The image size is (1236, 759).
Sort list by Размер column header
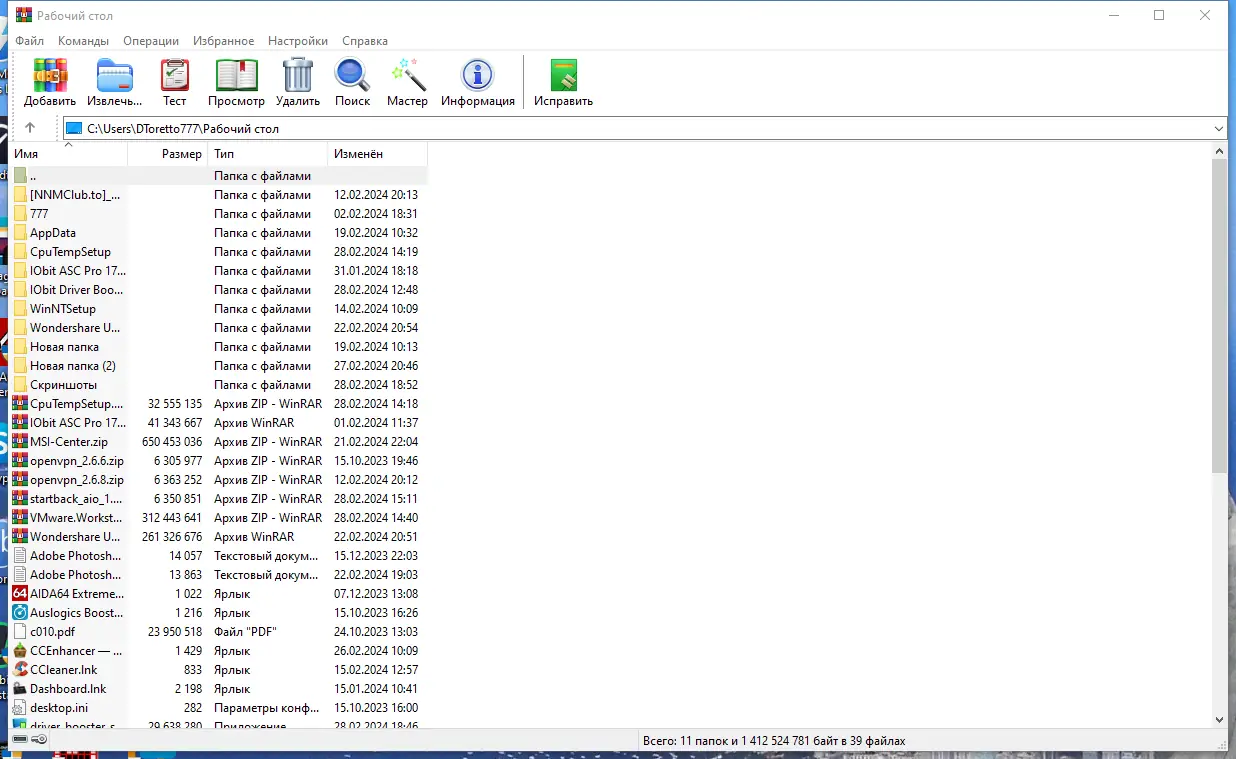(x=168, y=154)
